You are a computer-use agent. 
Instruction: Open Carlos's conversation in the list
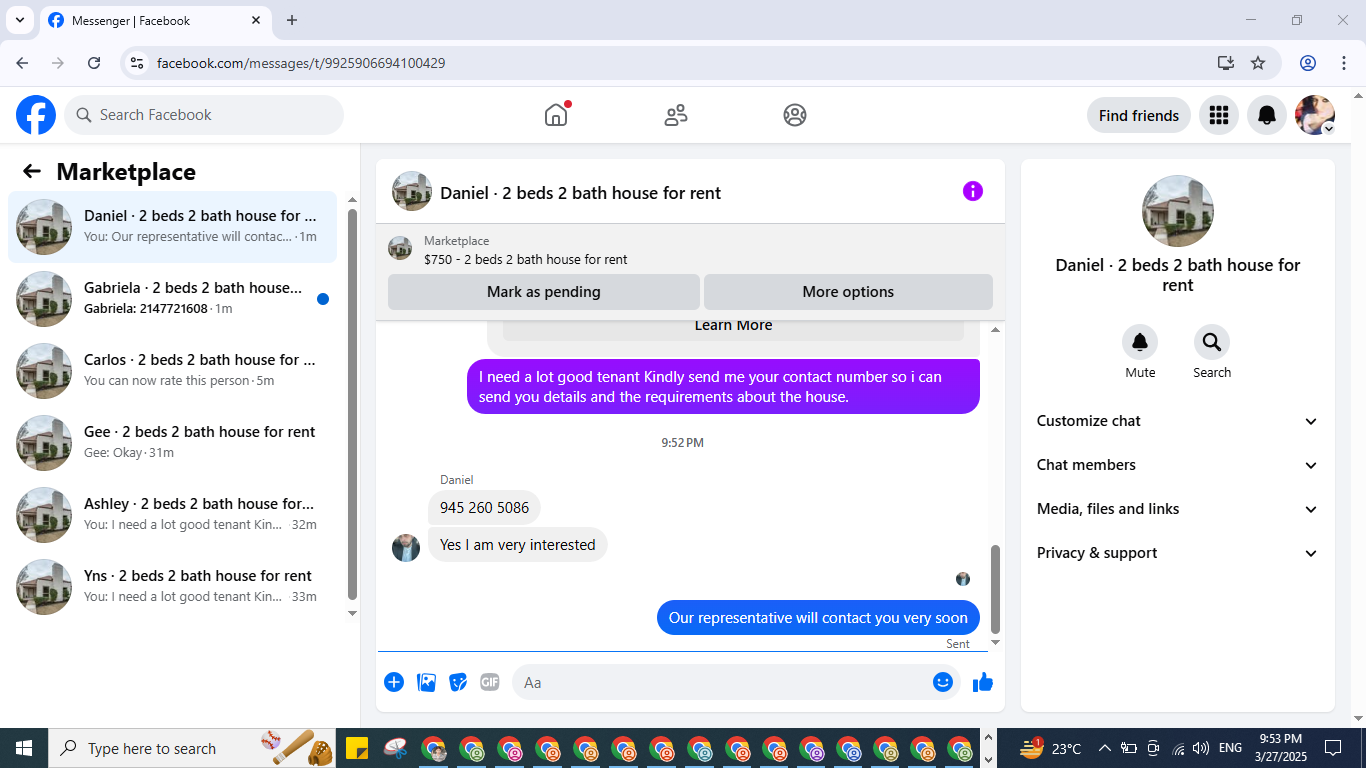tap(172, 371)
